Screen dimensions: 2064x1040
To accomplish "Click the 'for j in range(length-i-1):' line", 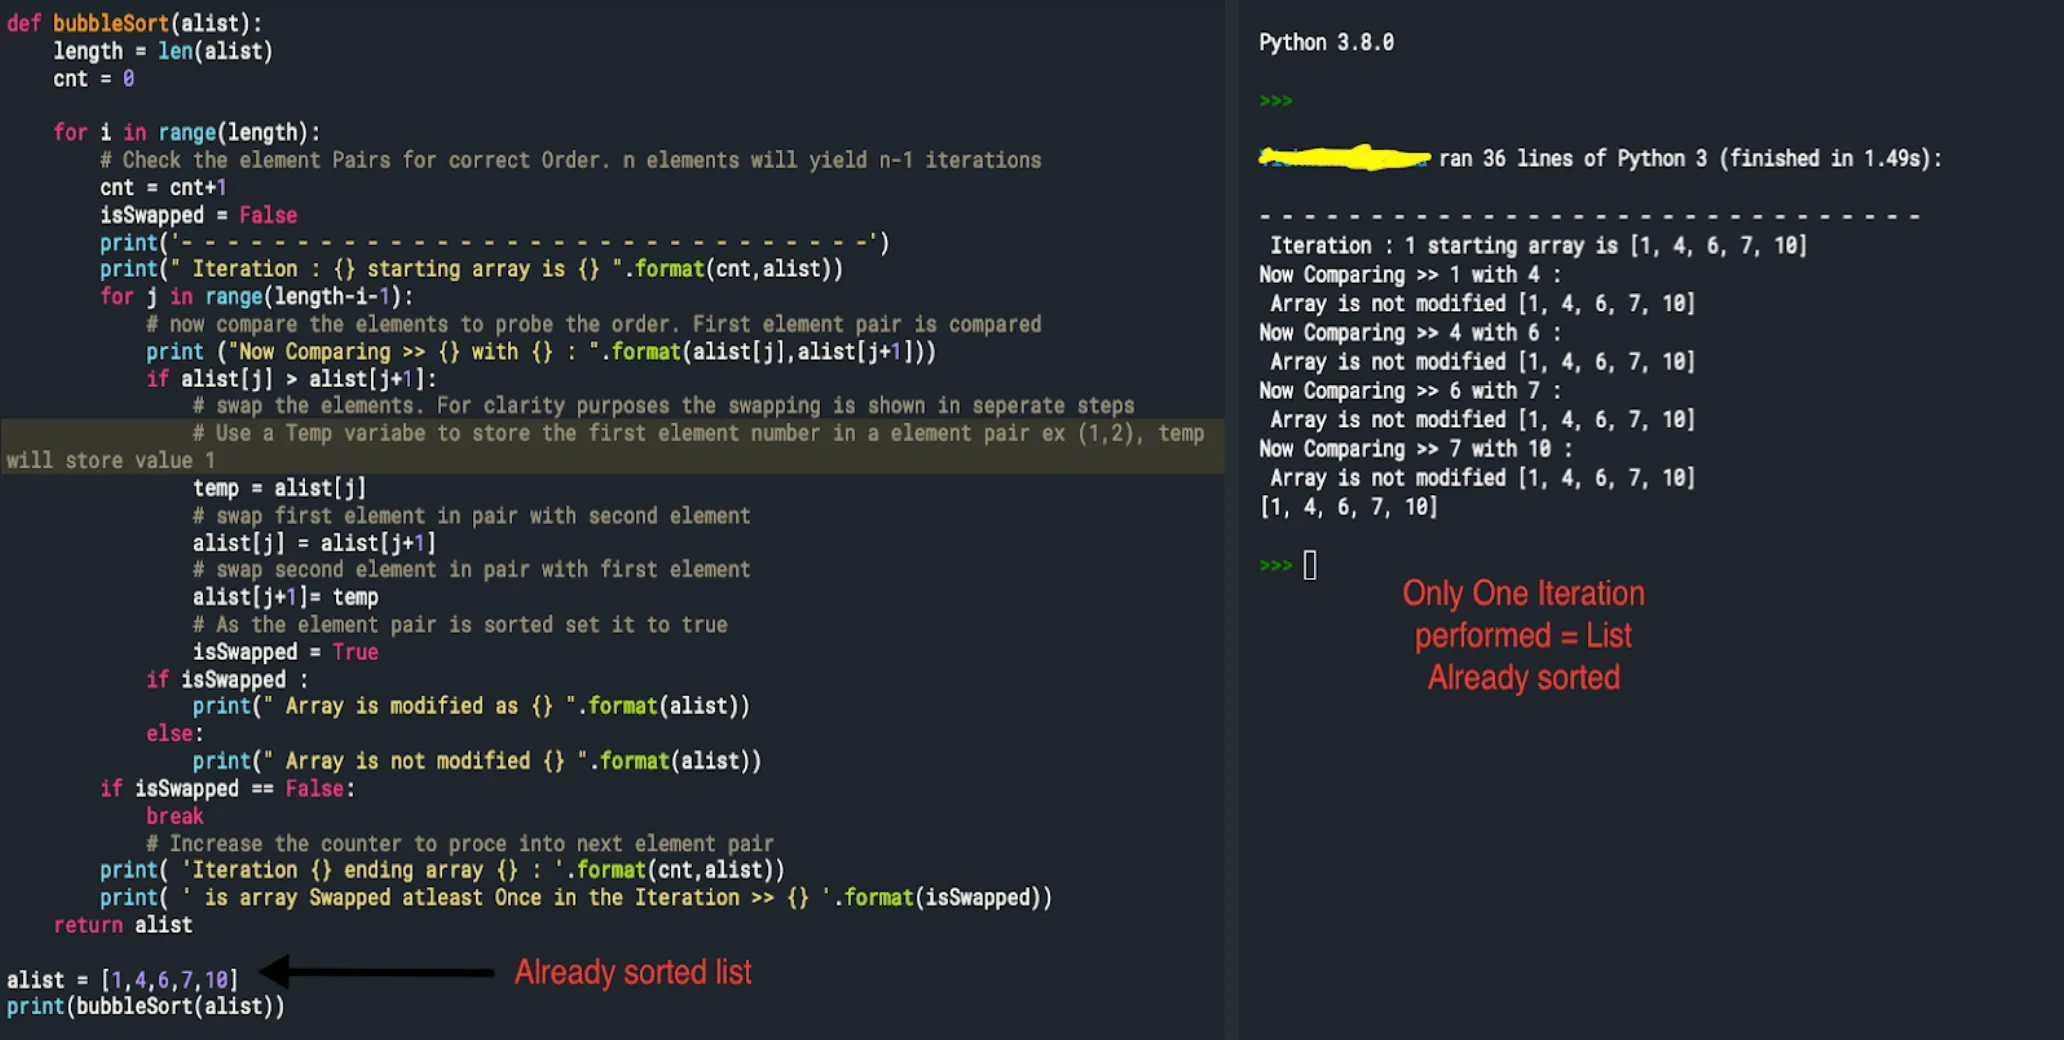I will click(256, 297).
